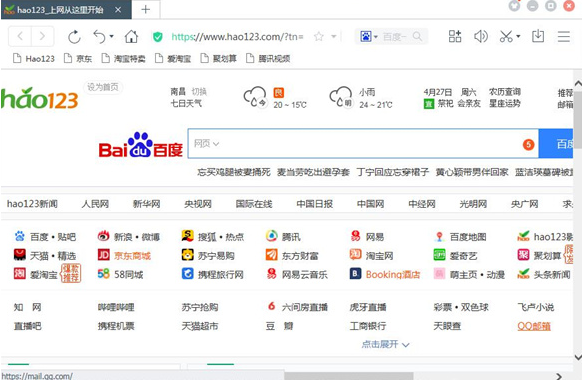Viewport: 582px width, 382px height.
Task: Bookmark page with the star icon
Action: click(319, 36)
